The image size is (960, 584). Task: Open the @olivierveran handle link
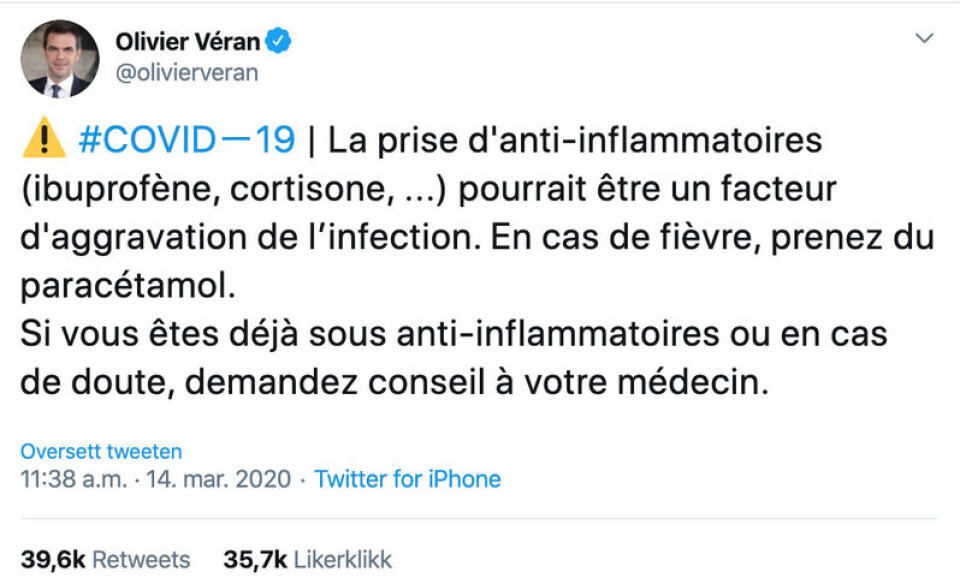click(188, 73)
